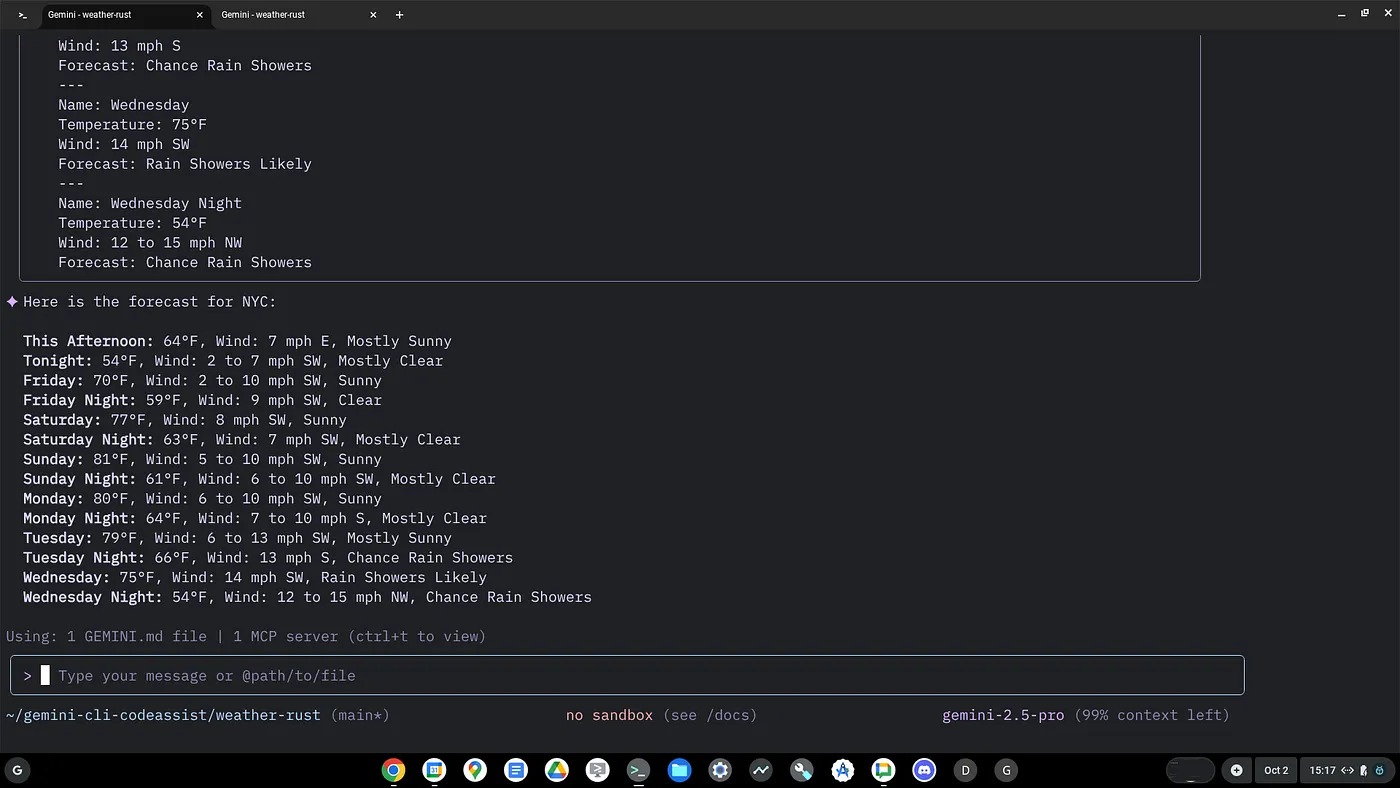Open the Files app in shelf
The image size is (1400, 788).
(x=679, y=770)
